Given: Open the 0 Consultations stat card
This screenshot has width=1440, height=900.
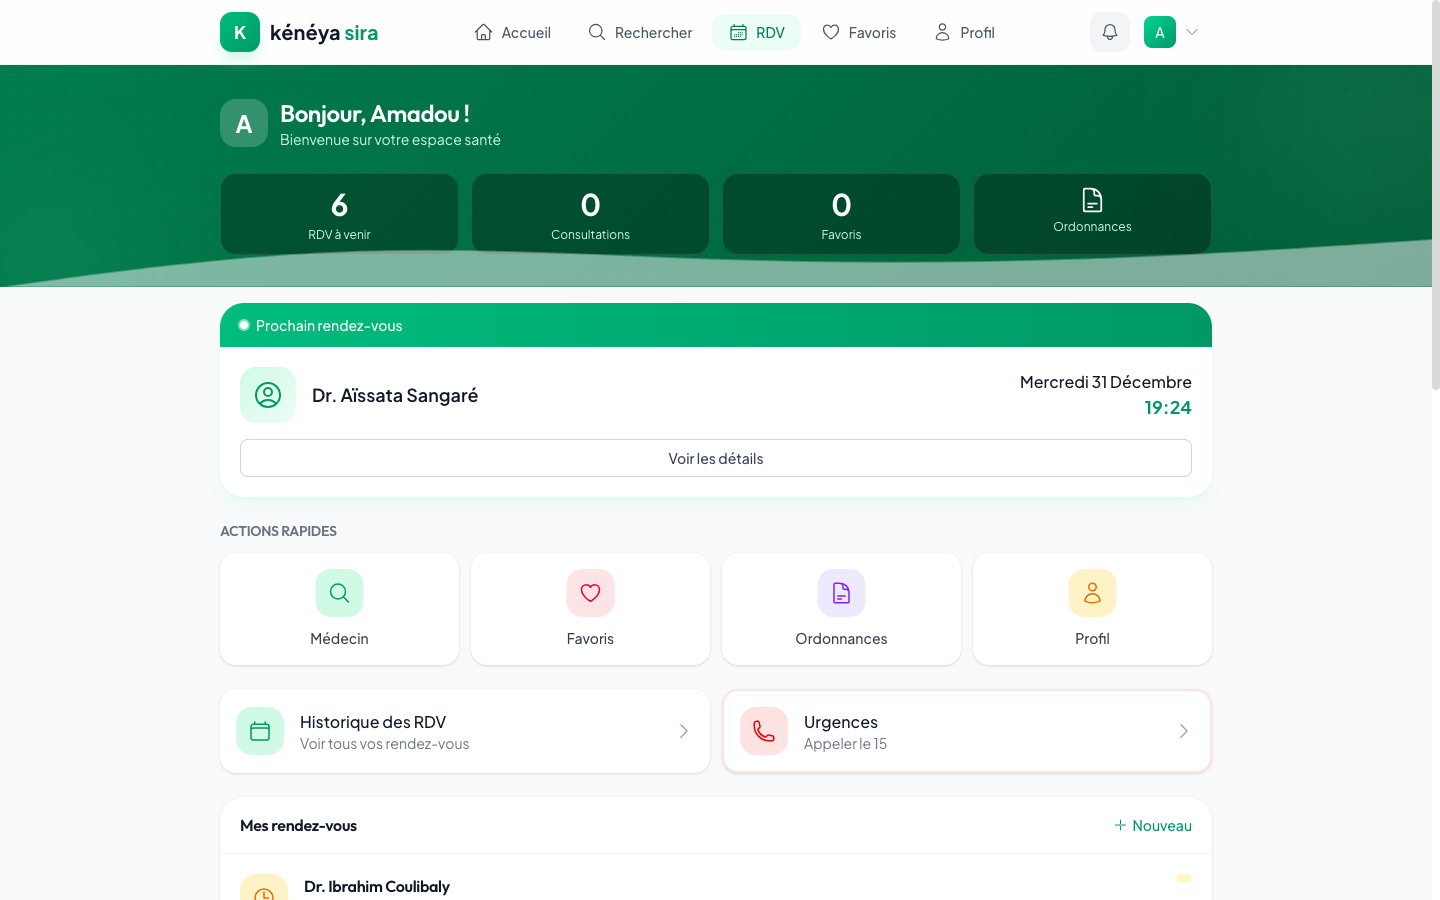Looking at the screenshot, I should coord(590,214).
